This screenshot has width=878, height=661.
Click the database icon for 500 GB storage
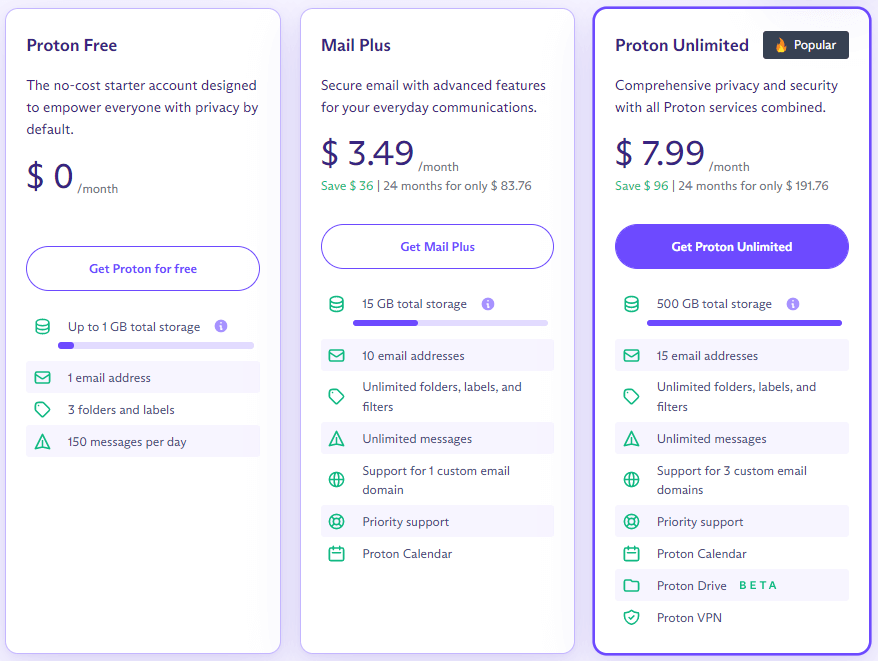pos(632,304)
